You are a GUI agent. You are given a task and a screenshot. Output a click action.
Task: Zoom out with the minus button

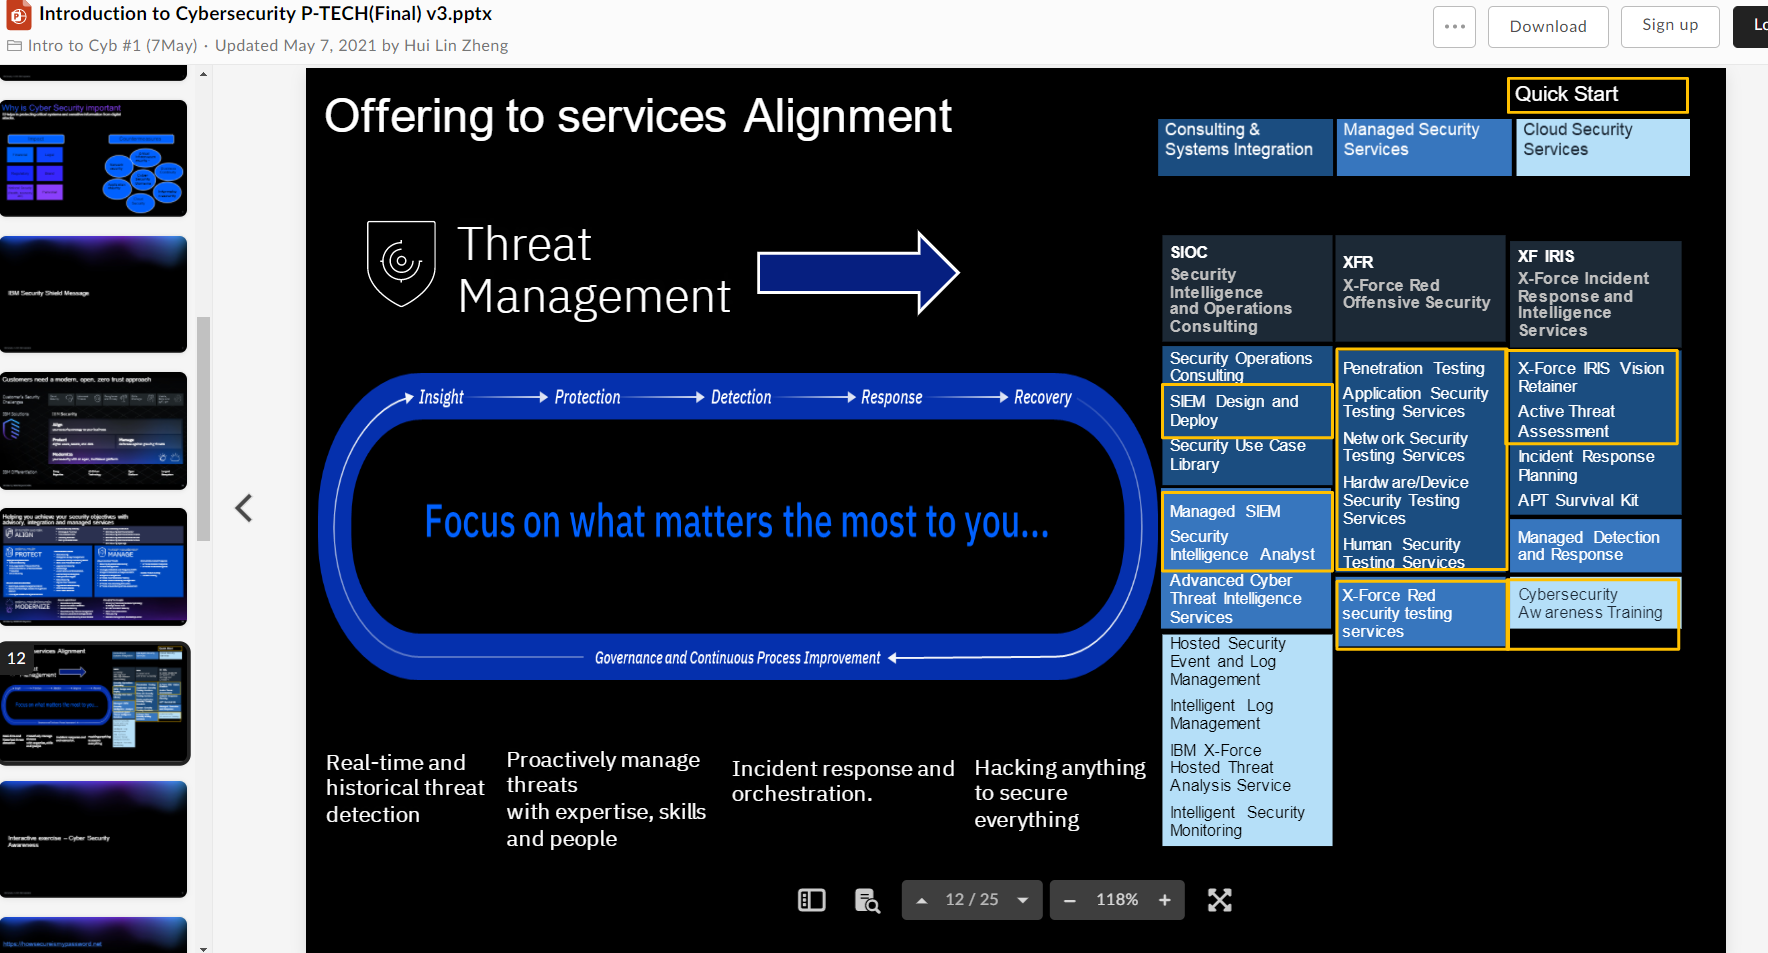pyautogui.click(x=1070, y=900)
